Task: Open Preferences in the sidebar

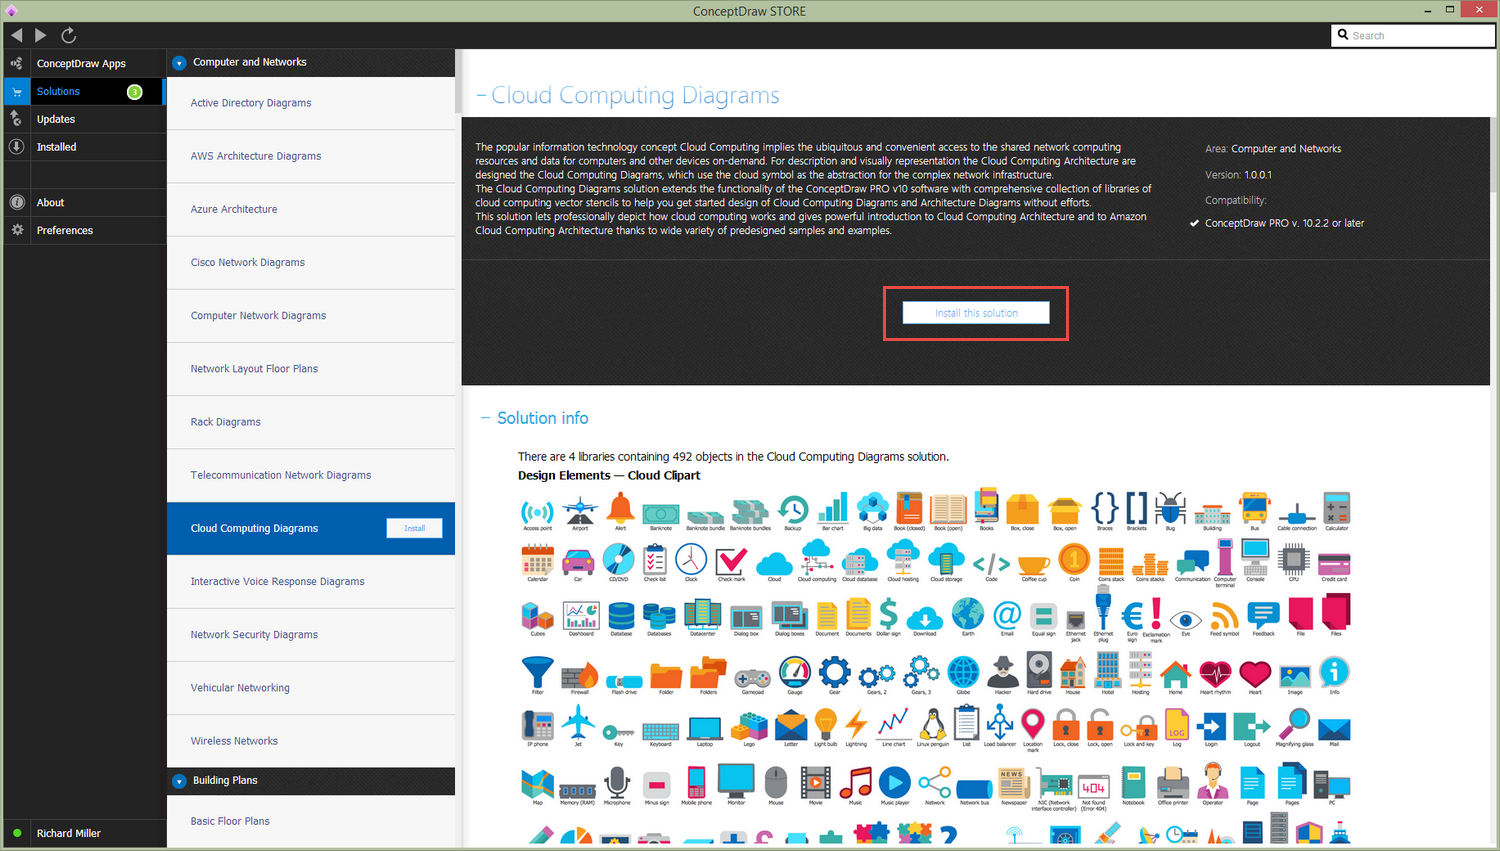Action: pyautogui.click(x=85, y=231)
